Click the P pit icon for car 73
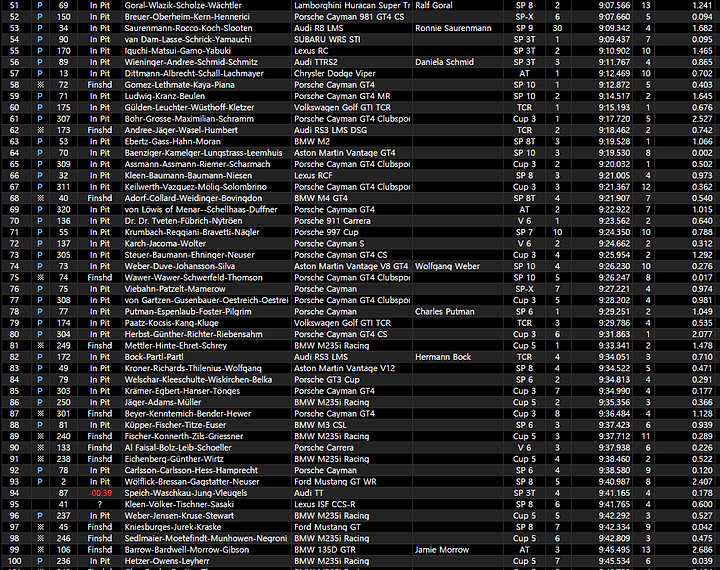Screen dimensions: 720x570 pos(40,266)
